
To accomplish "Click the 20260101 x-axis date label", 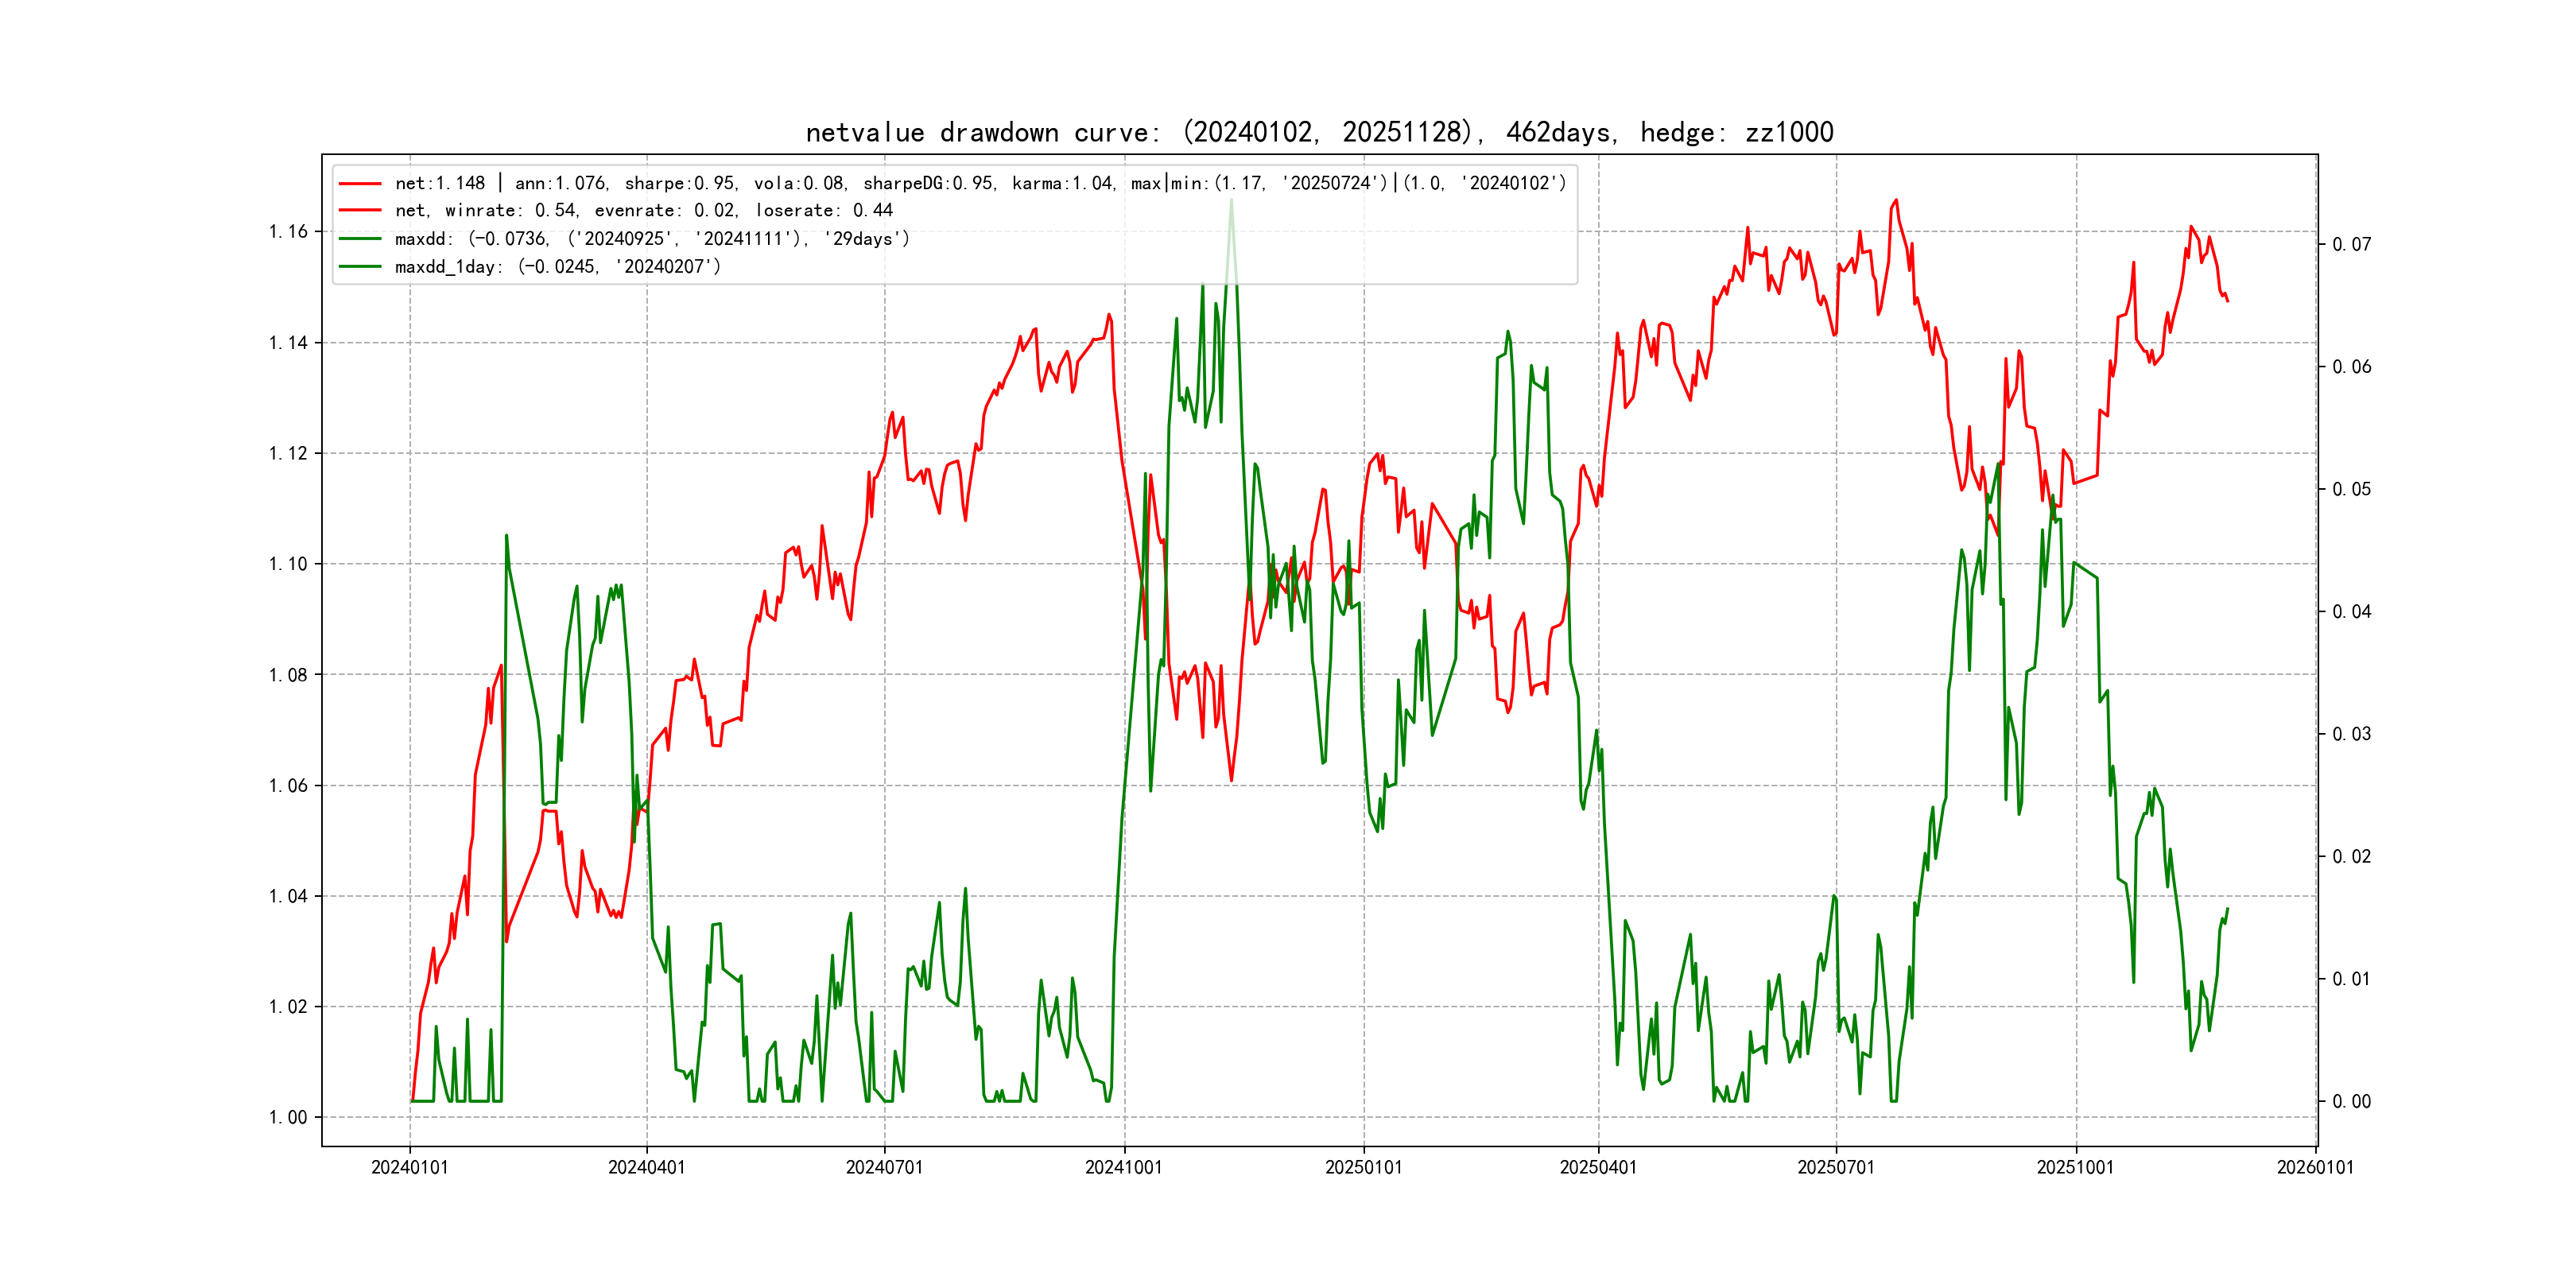I will (2315, 1168).
